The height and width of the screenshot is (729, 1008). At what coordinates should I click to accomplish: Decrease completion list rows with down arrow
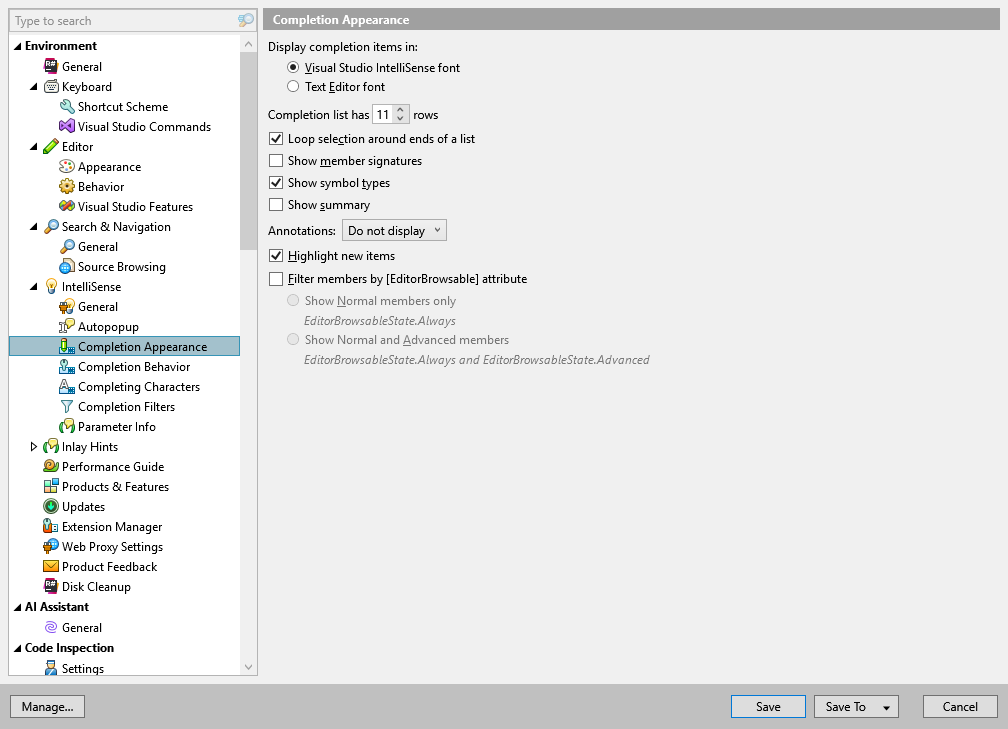point(400,119)
